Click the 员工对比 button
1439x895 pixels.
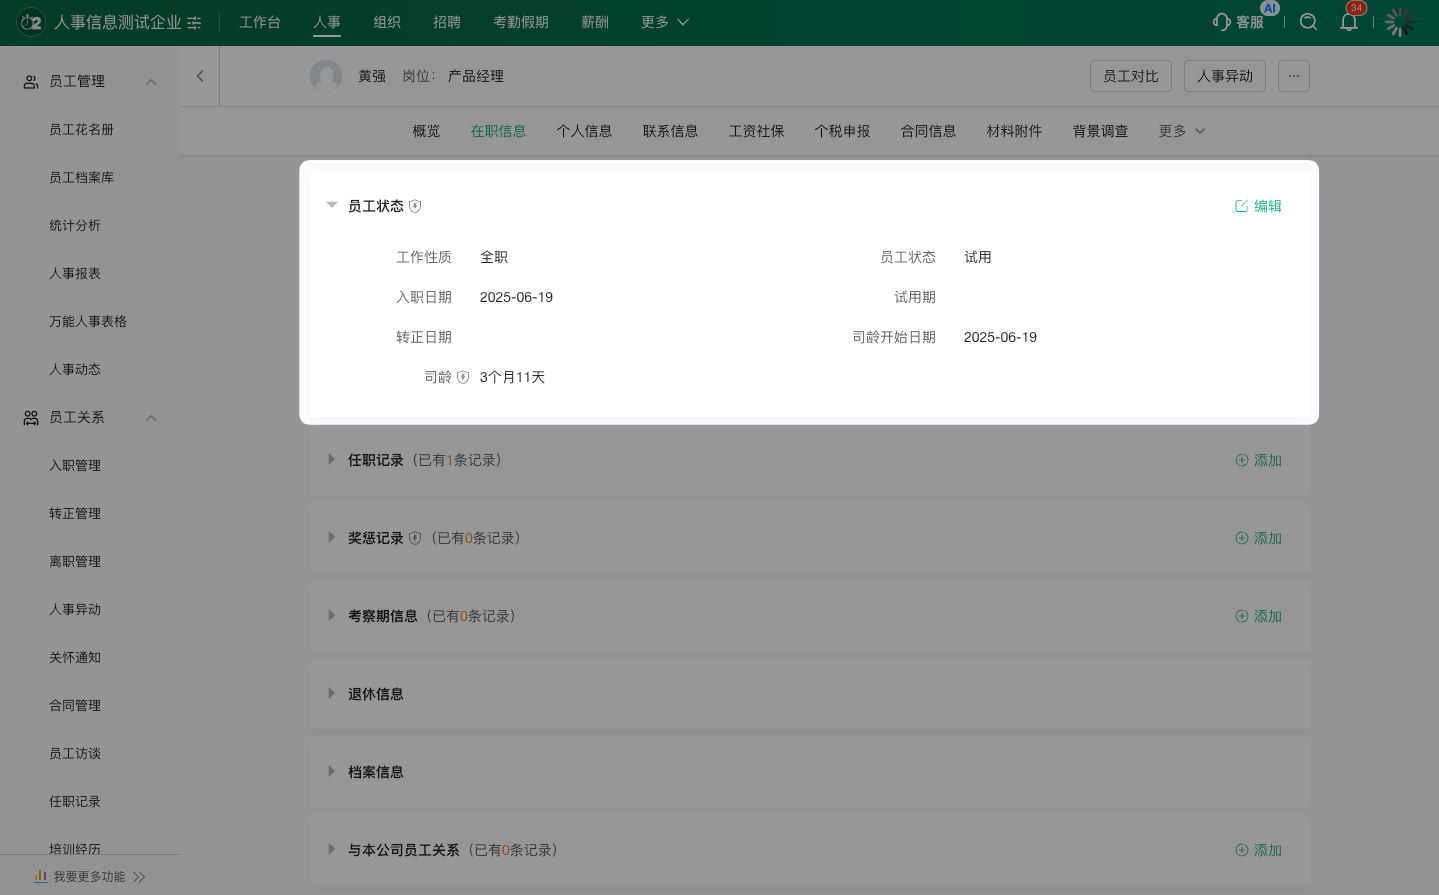click(x=1130, y=76)
